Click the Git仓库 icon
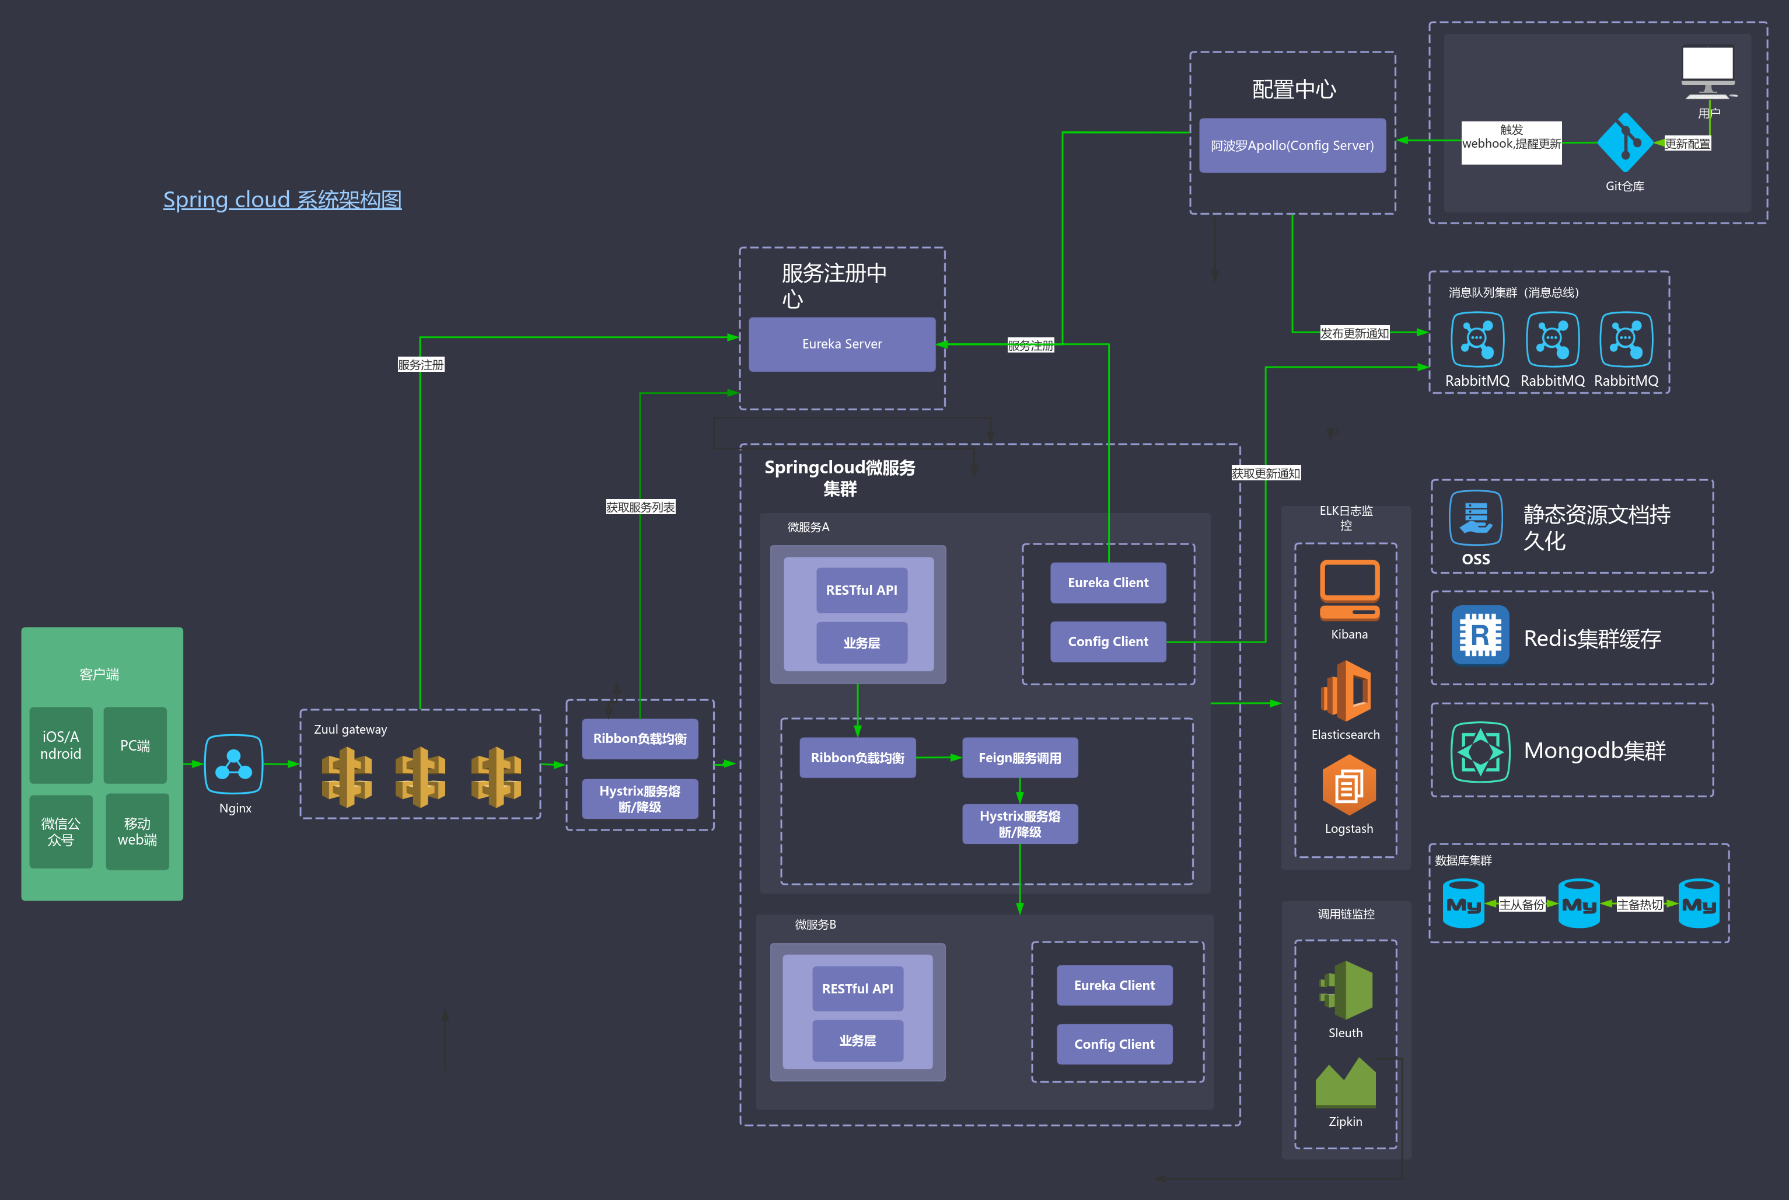 pyautogui.click(x=1625, y=143)
